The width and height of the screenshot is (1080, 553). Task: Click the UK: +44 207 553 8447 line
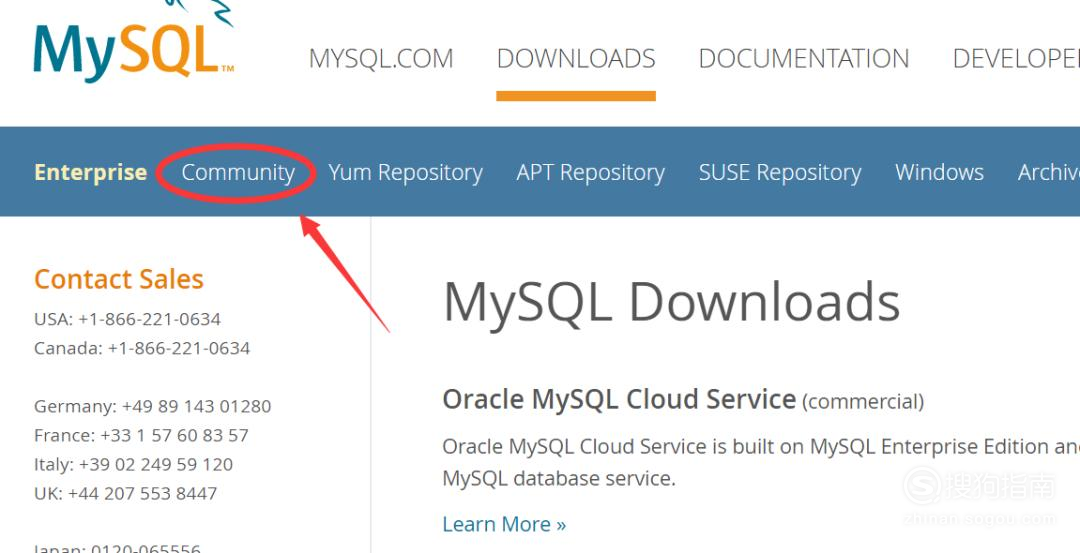[x=125, y=494]
